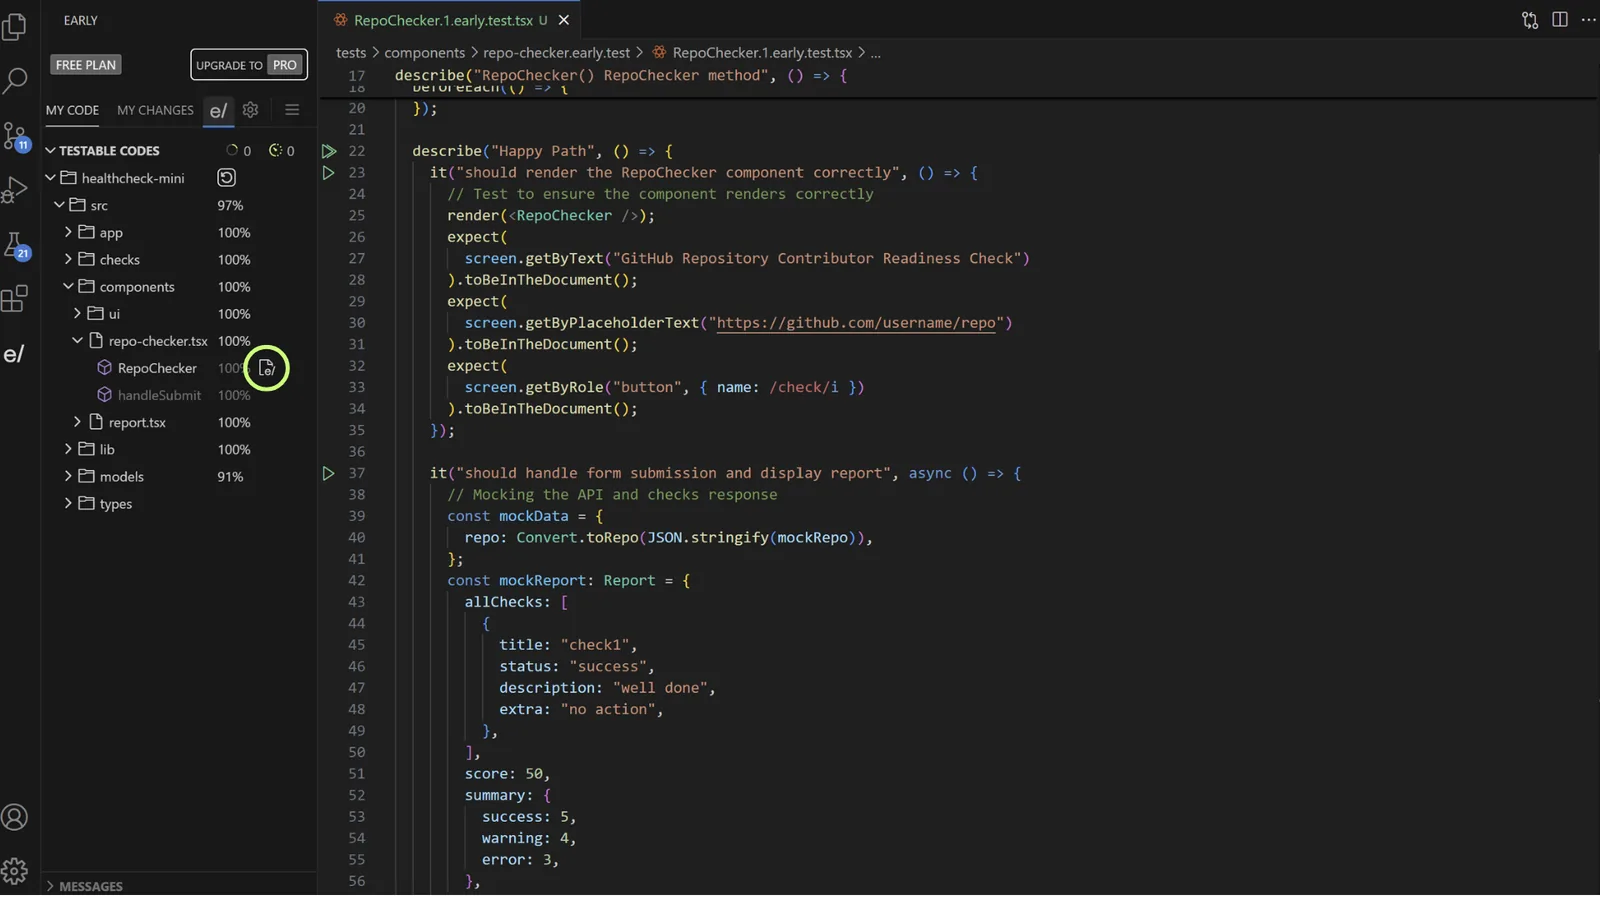The image size is (1600, 900).
Task: Collapse the healthcheck-mini folder
Action: click(50, 178)
